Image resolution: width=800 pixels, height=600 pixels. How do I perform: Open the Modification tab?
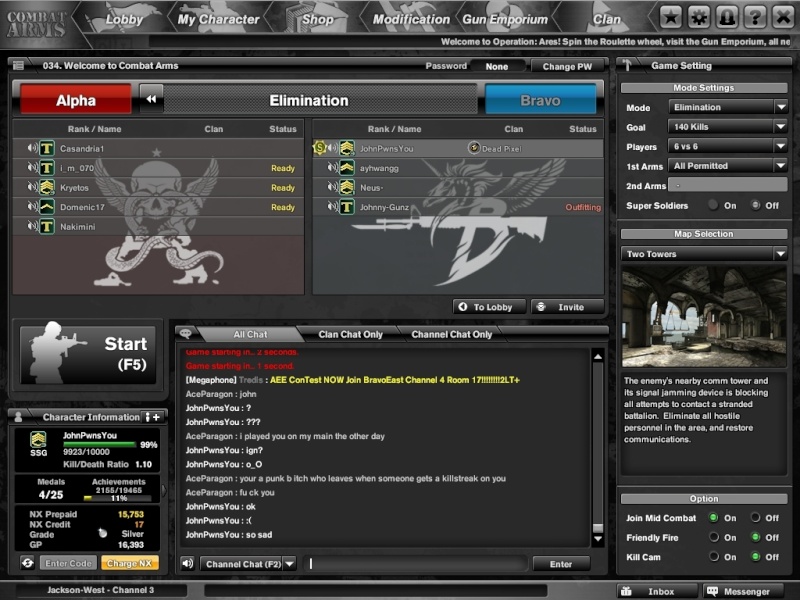point(411,19)
